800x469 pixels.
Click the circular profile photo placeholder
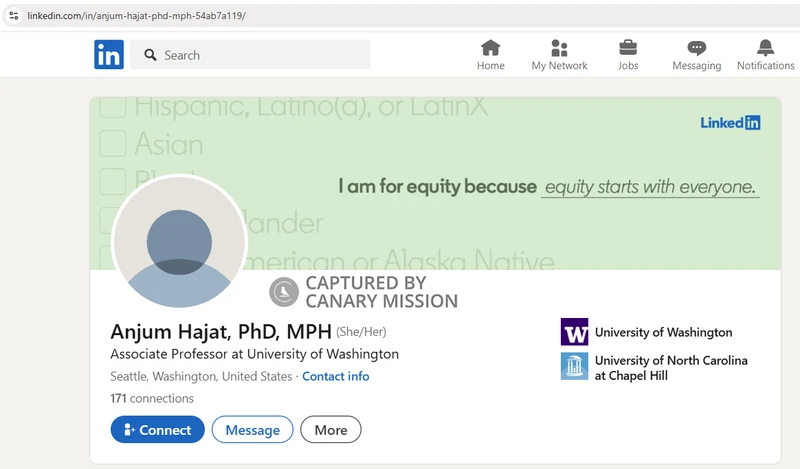[x=179, y=243]
